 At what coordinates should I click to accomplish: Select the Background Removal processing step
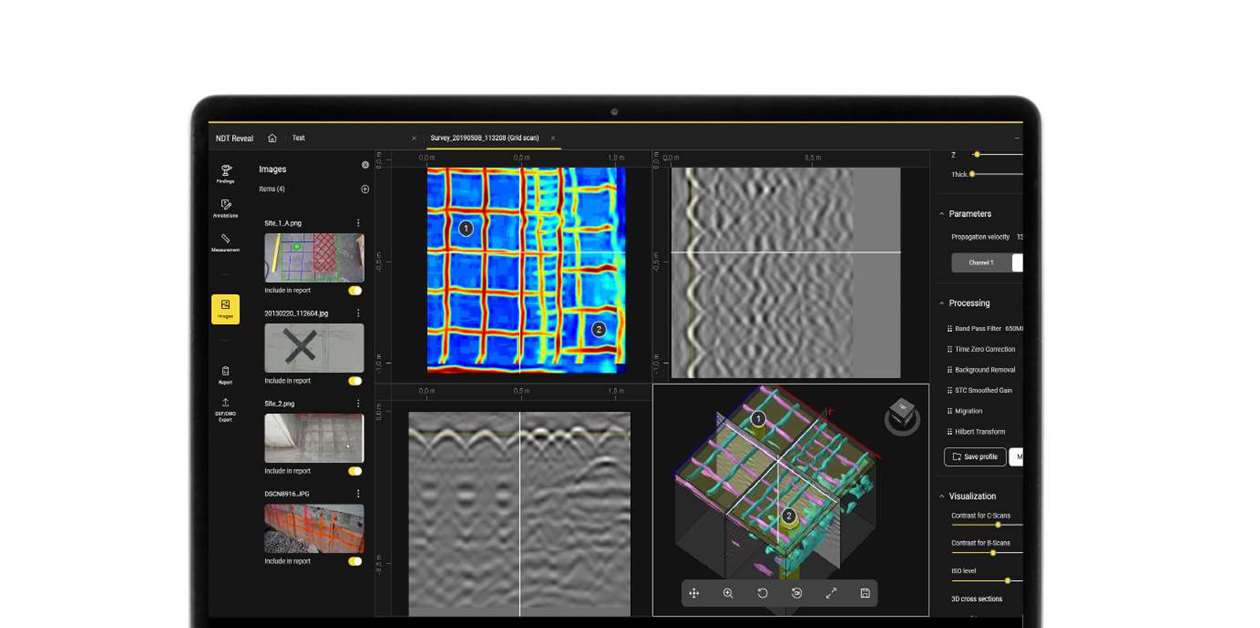(x=985, y=369)
